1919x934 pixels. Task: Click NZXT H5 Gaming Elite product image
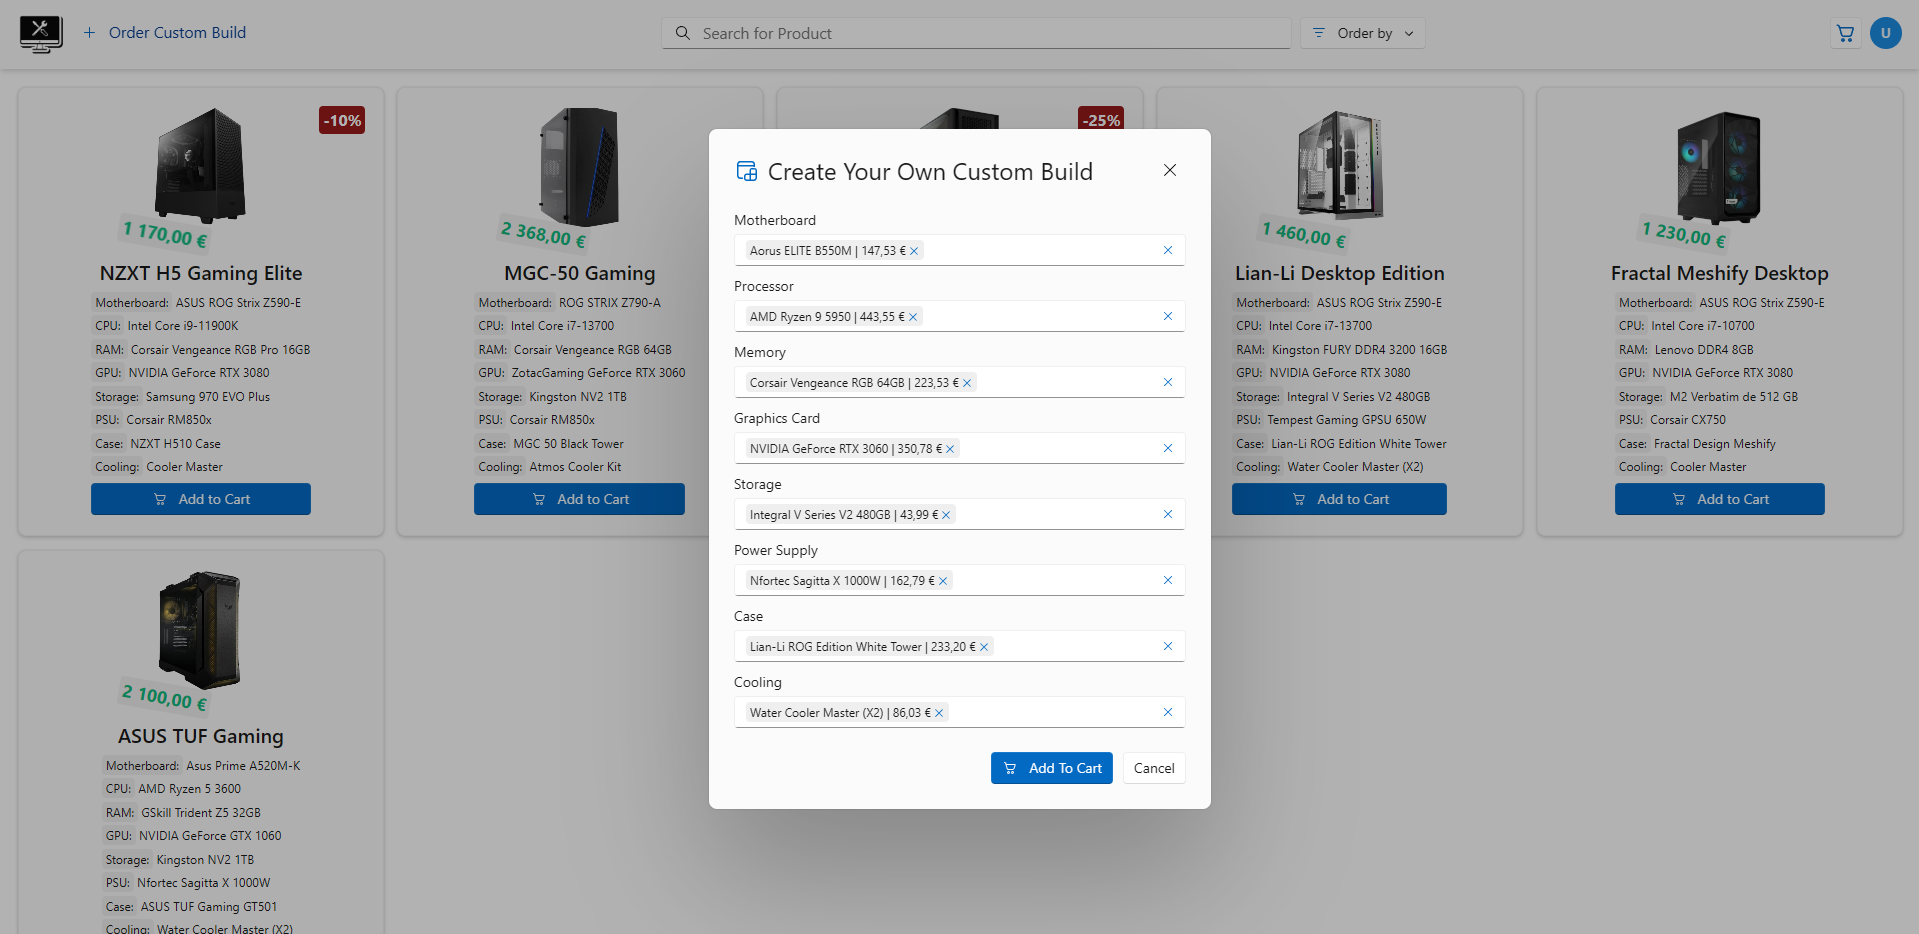200,165
